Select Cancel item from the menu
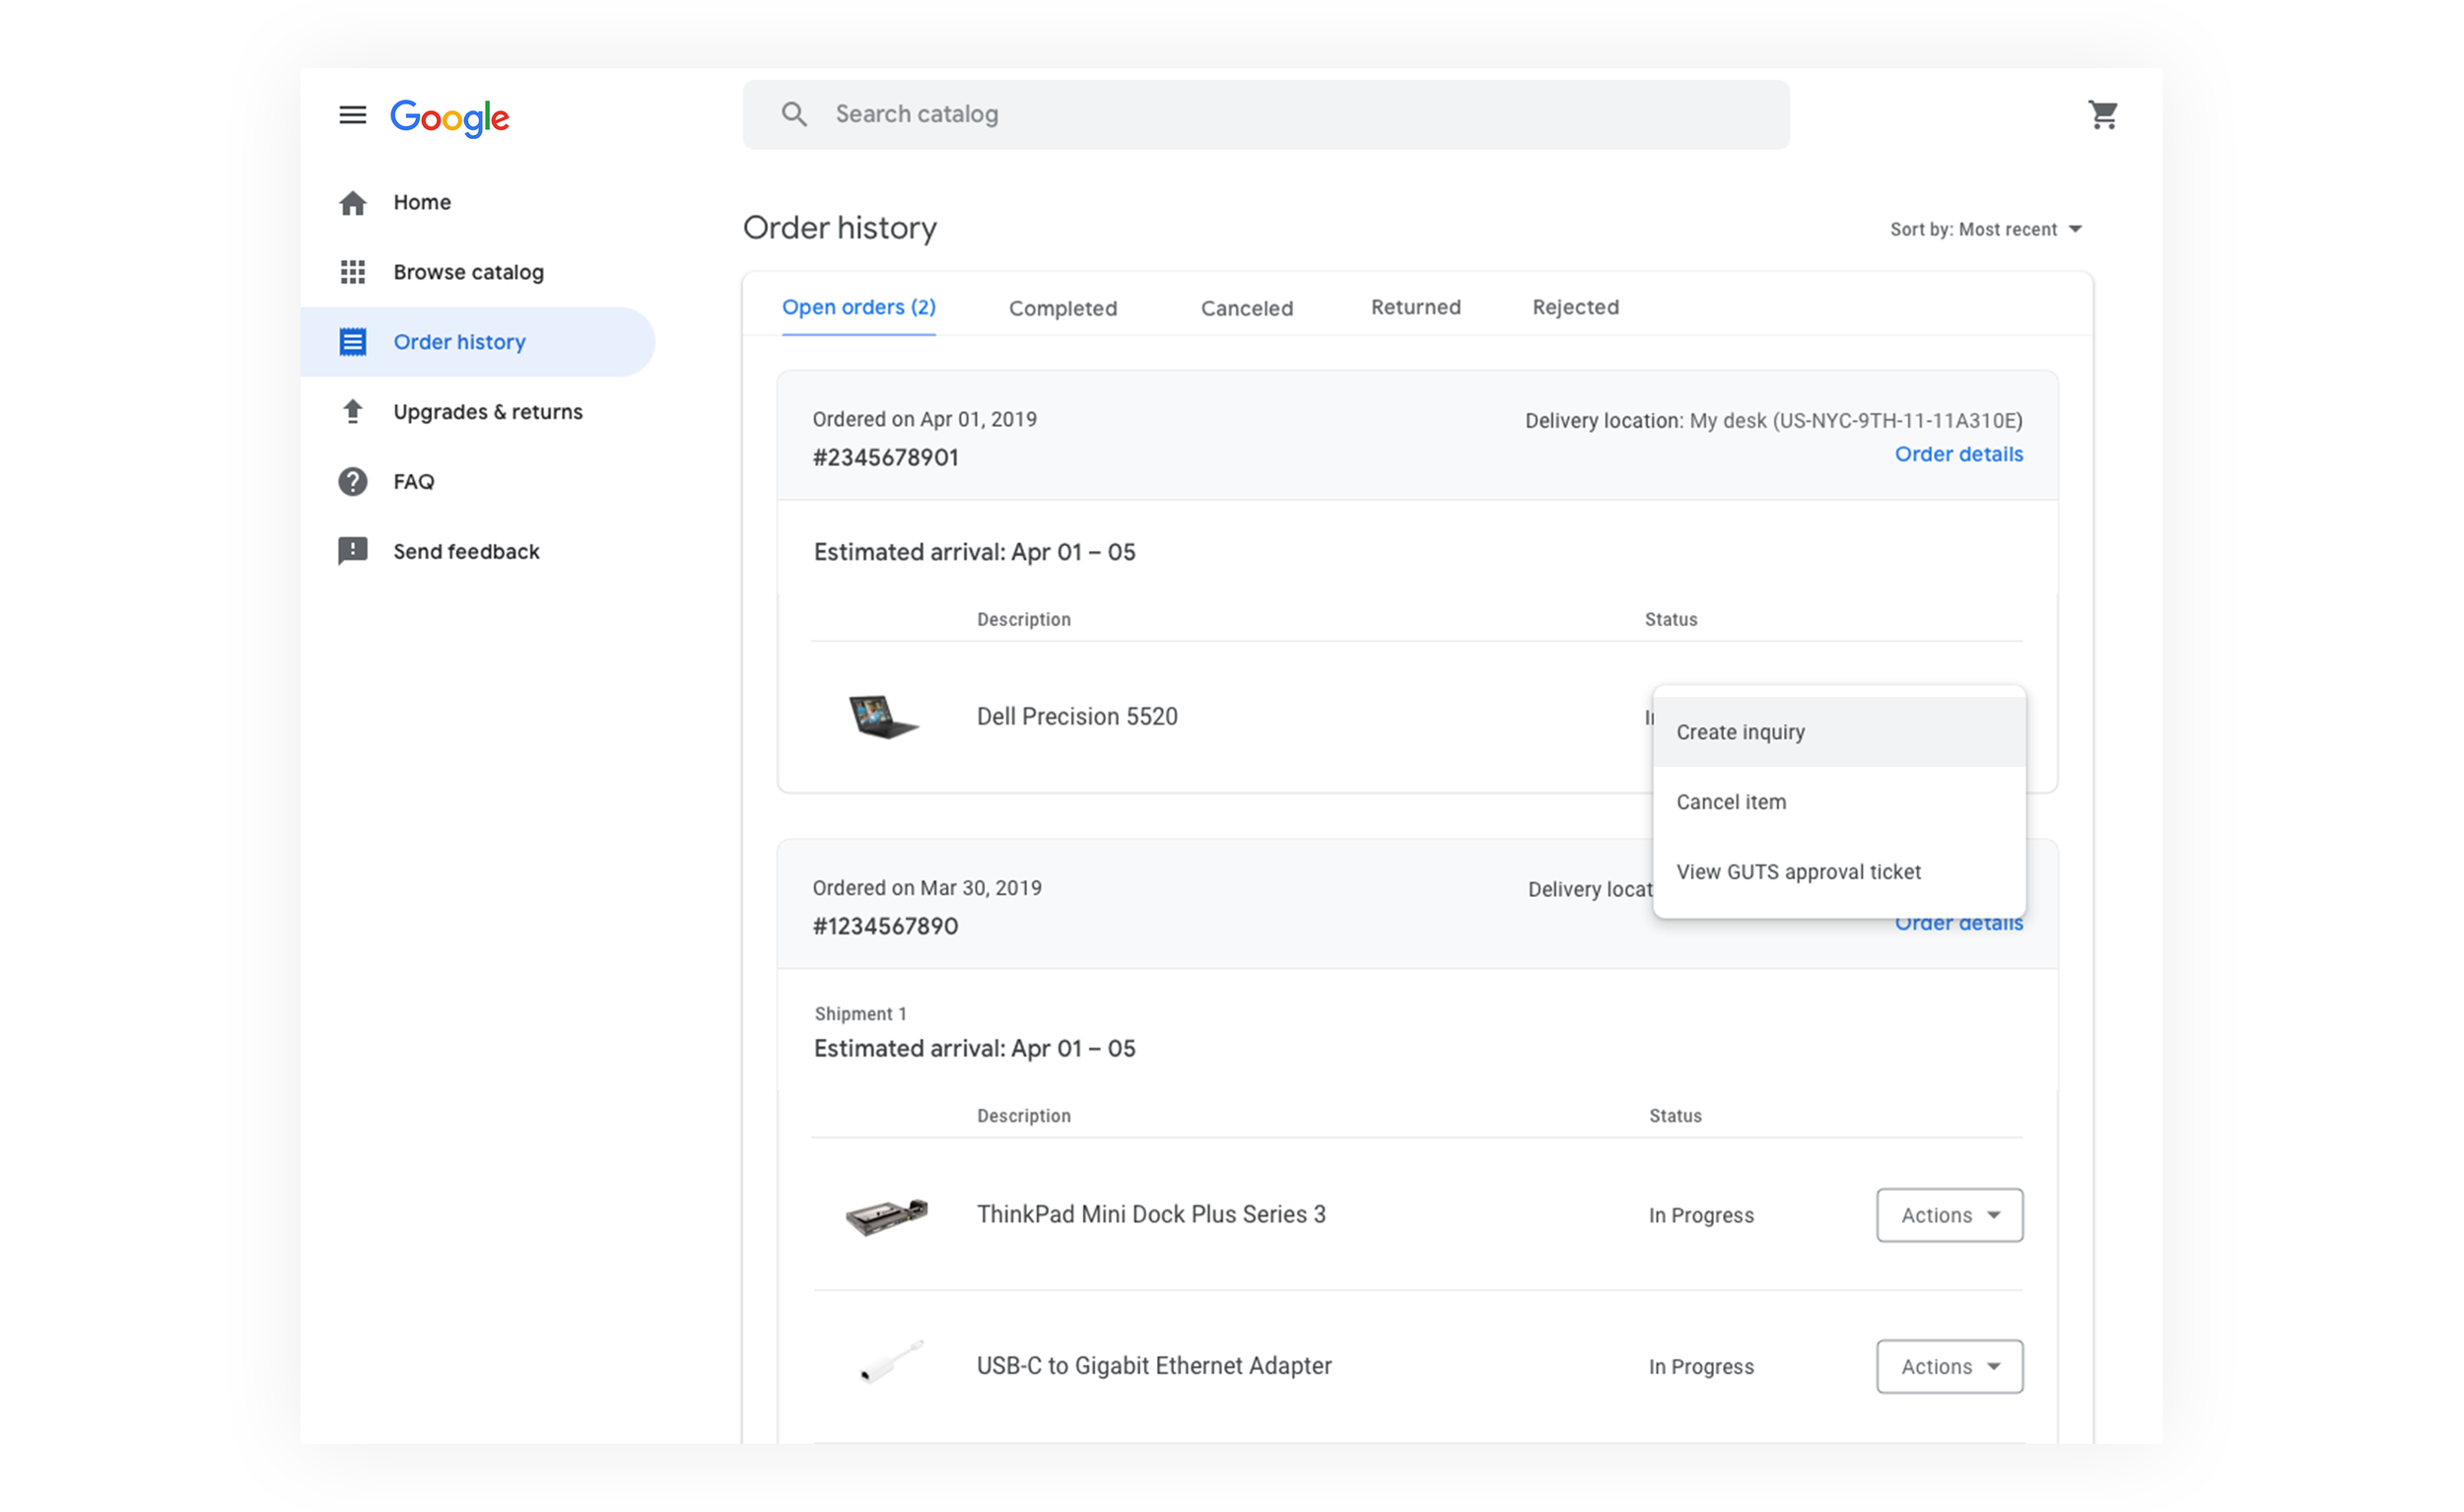Image resolution: width=2464 pixels, height=1512 pixels. (x=1731, y=802)
